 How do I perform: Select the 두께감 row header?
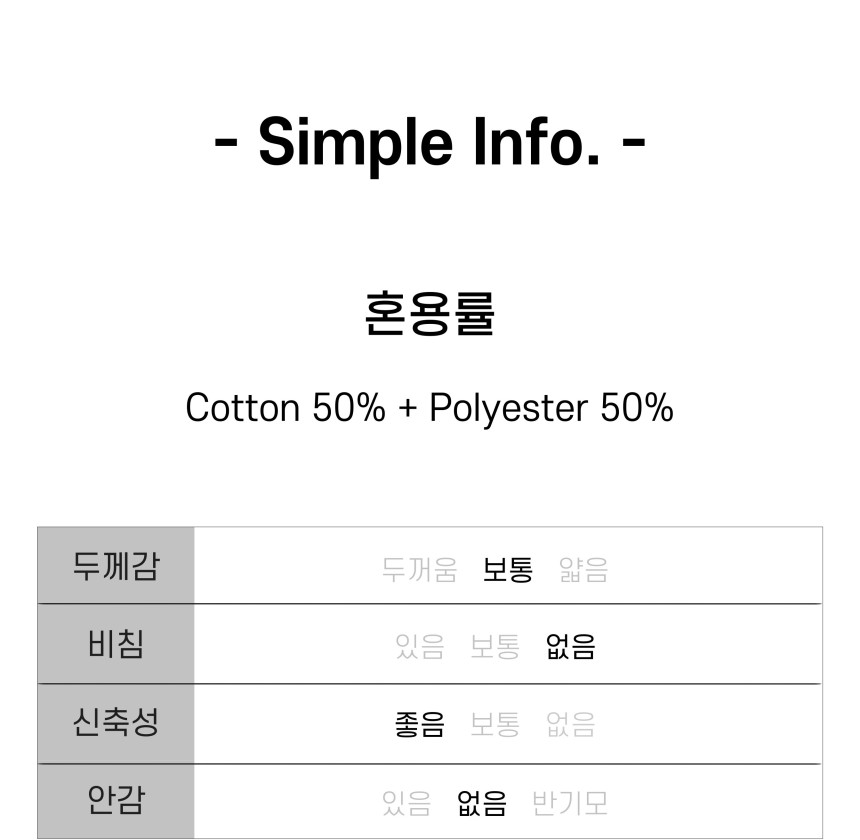(x=116, y=565)
